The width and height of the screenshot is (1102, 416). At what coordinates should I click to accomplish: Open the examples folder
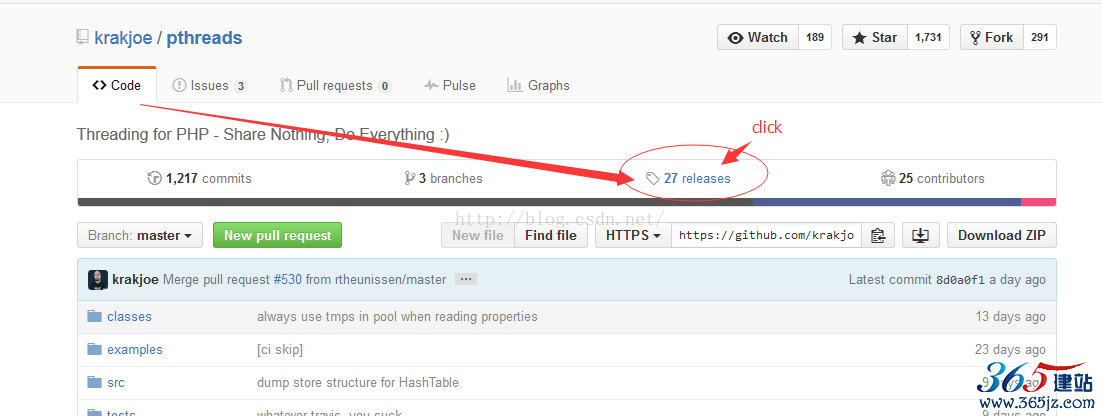tap(135, 349)
